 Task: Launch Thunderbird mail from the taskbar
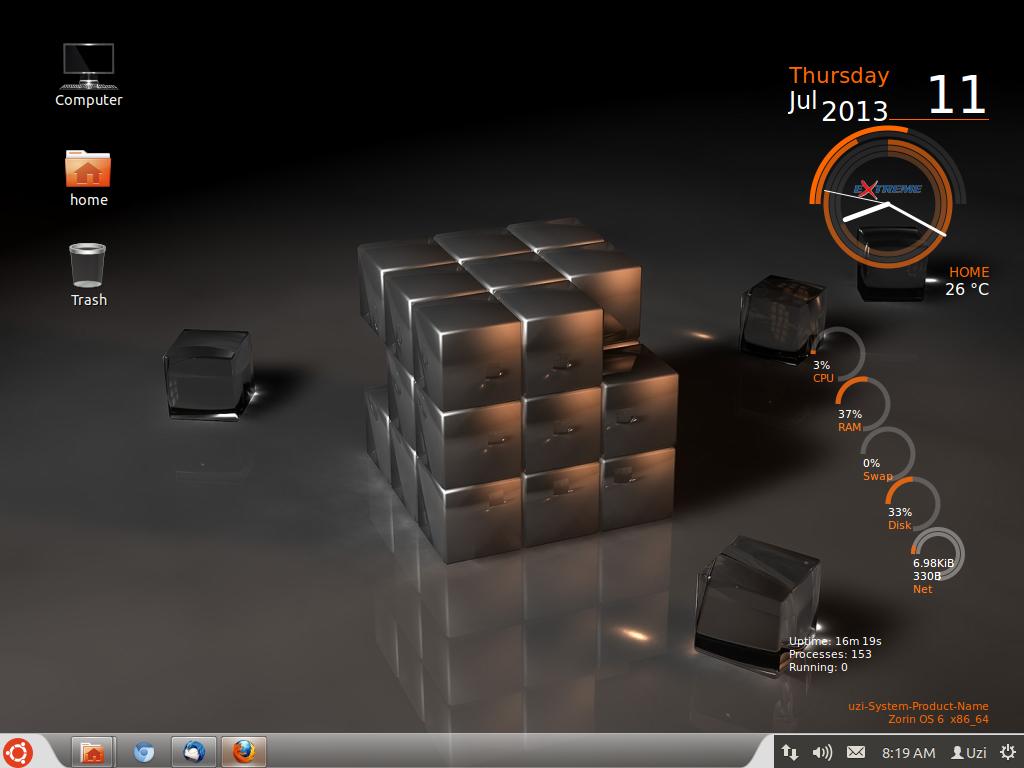tap(194, 751)
